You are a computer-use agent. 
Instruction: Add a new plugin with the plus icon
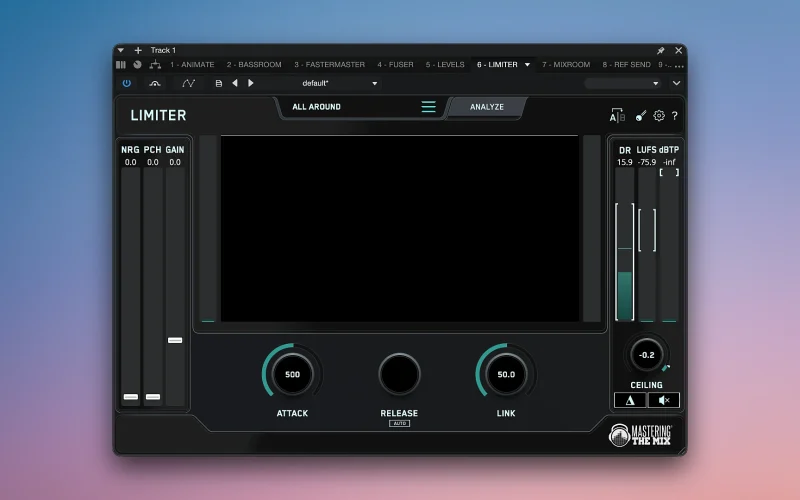click(x=138, y=50)
